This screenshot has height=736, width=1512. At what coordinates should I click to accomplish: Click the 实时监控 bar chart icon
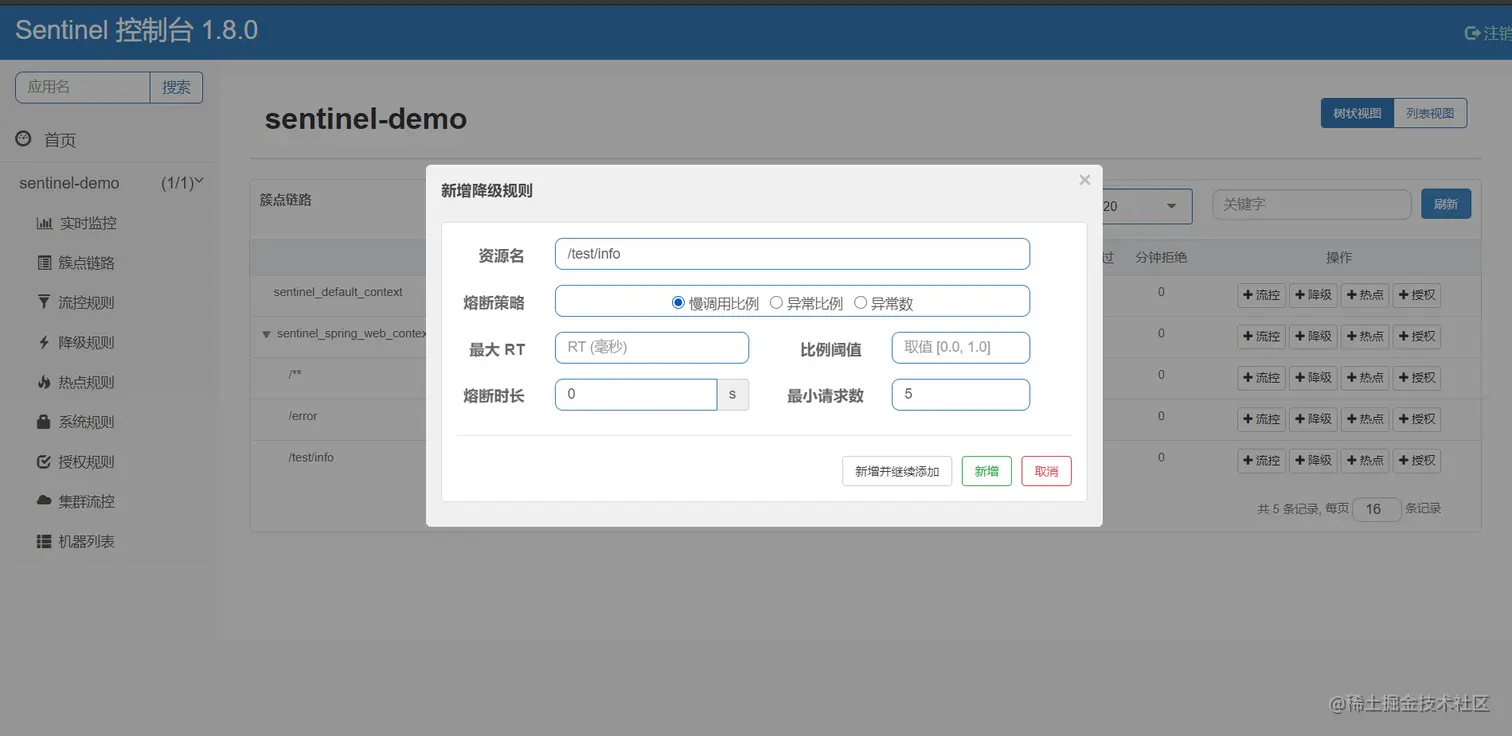click(x=44, y=223)
